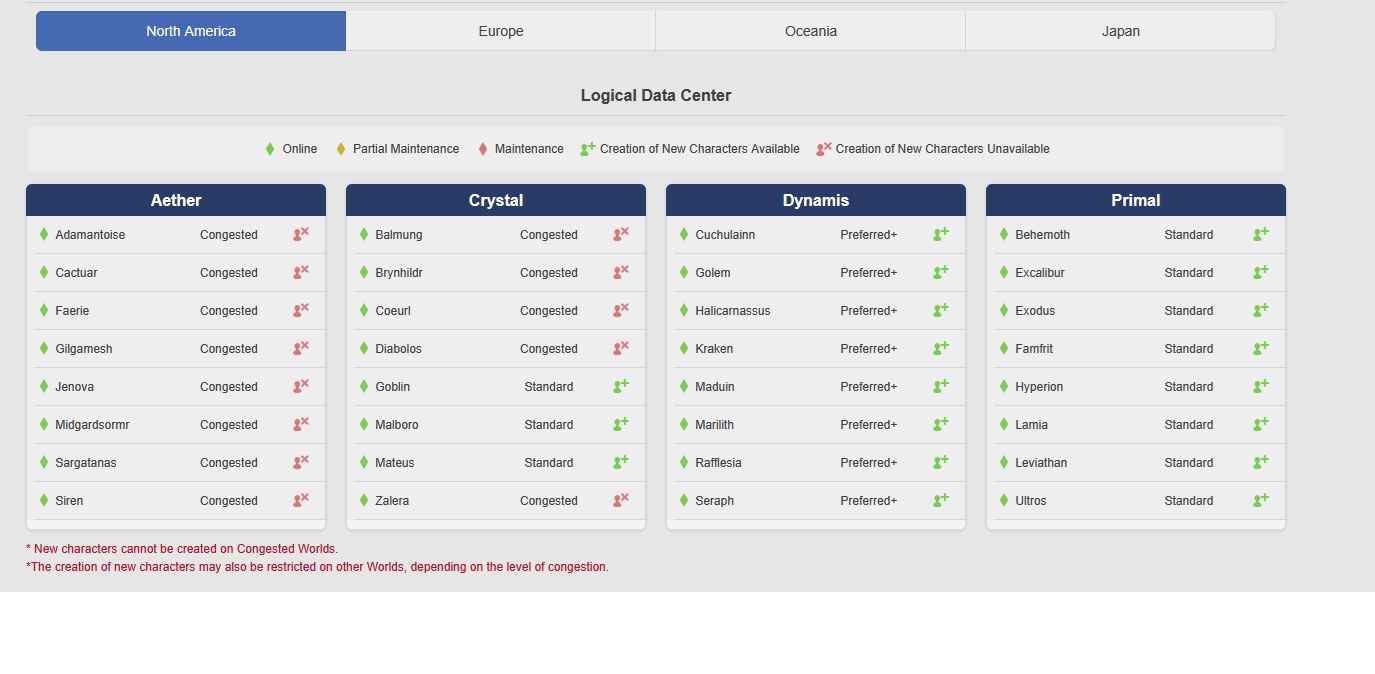Click the character creation available icon for Halicarnassus
This screenshot has height=674, width=1375.
coord(941,310)
